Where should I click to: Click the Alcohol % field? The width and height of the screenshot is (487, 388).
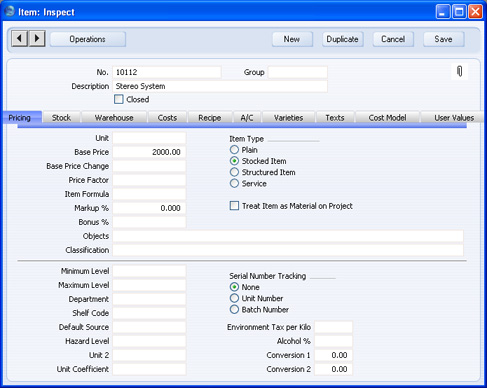click(x=333, y=341)
